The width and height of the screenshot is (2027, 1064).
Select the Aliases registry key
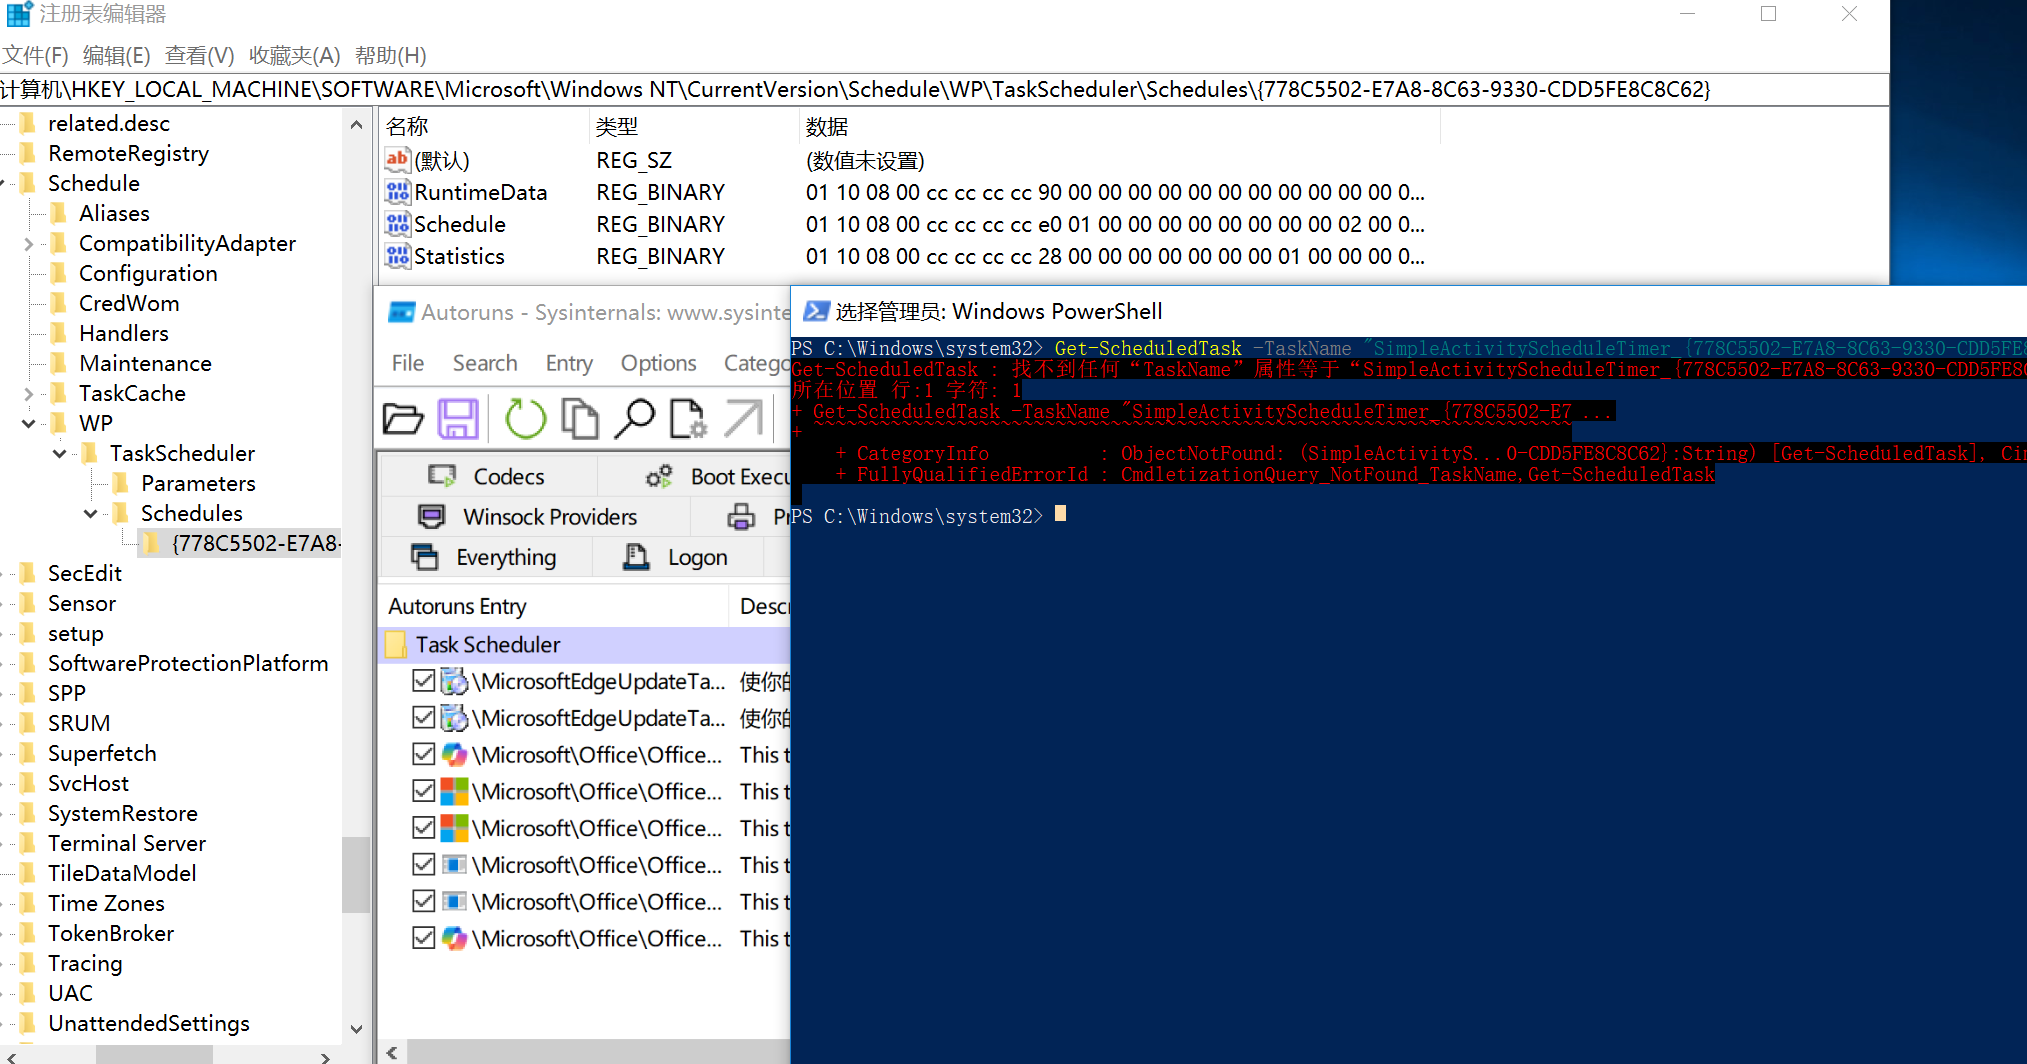114,214
